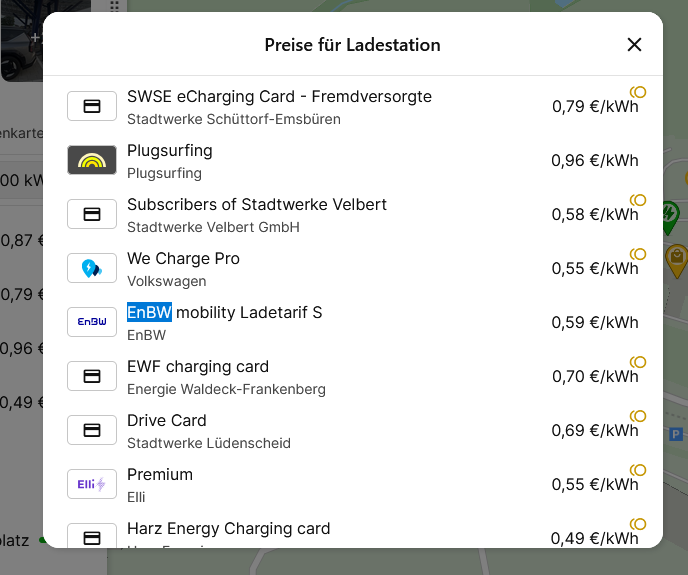Click provider Stadtwerke Schüttorf-Emsbüren

coord(233,119)
